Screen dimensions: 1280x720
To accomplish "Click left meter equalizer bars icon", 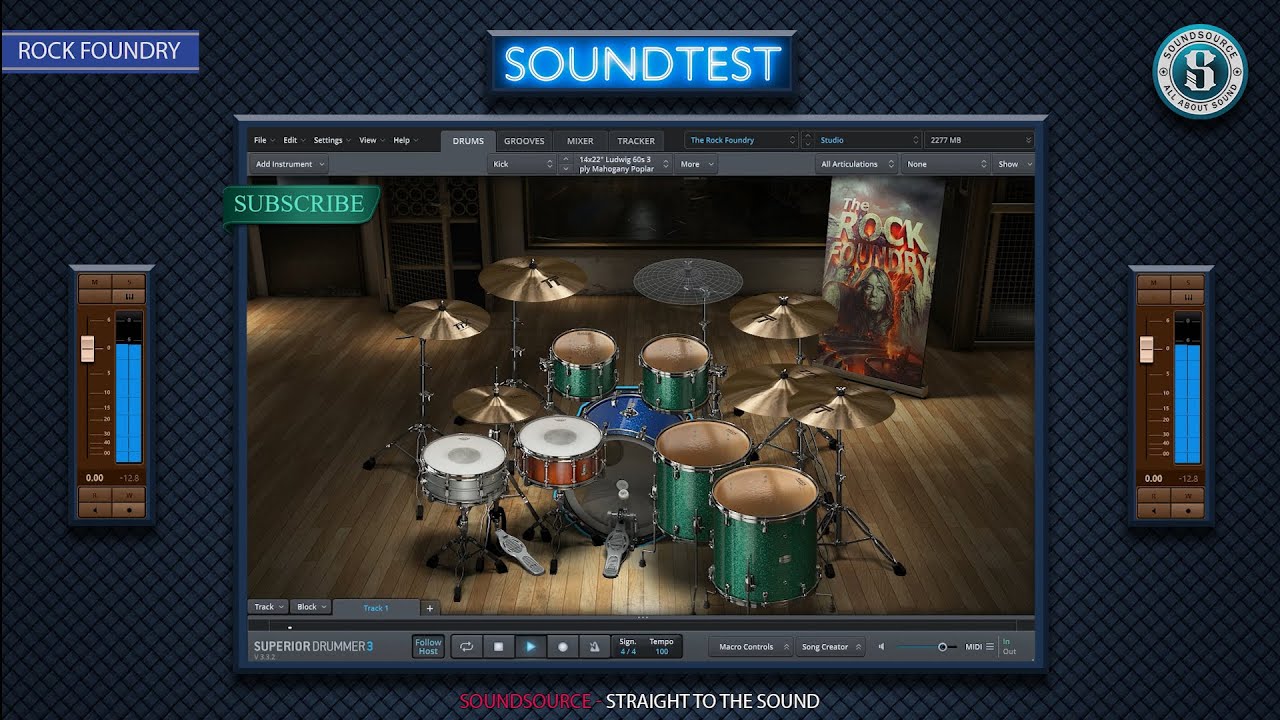I will (128, 297).
